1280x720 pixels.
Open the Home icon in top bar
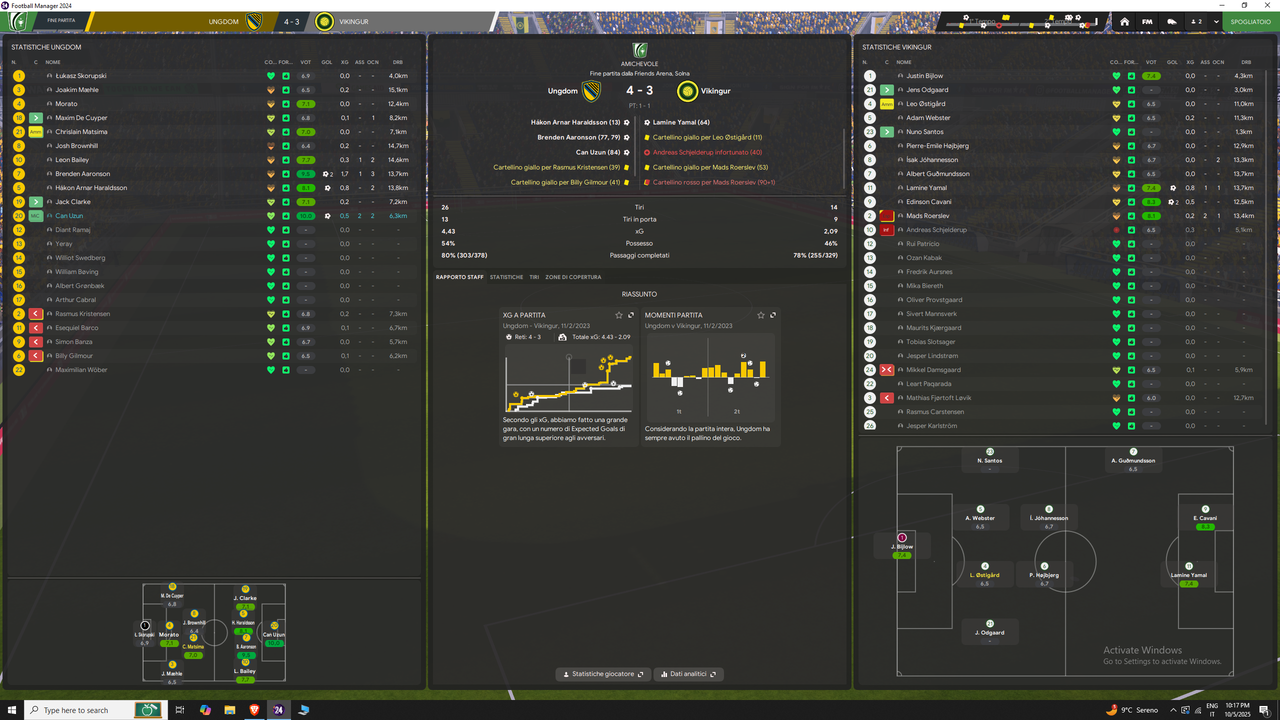[x=1125, y=21]
